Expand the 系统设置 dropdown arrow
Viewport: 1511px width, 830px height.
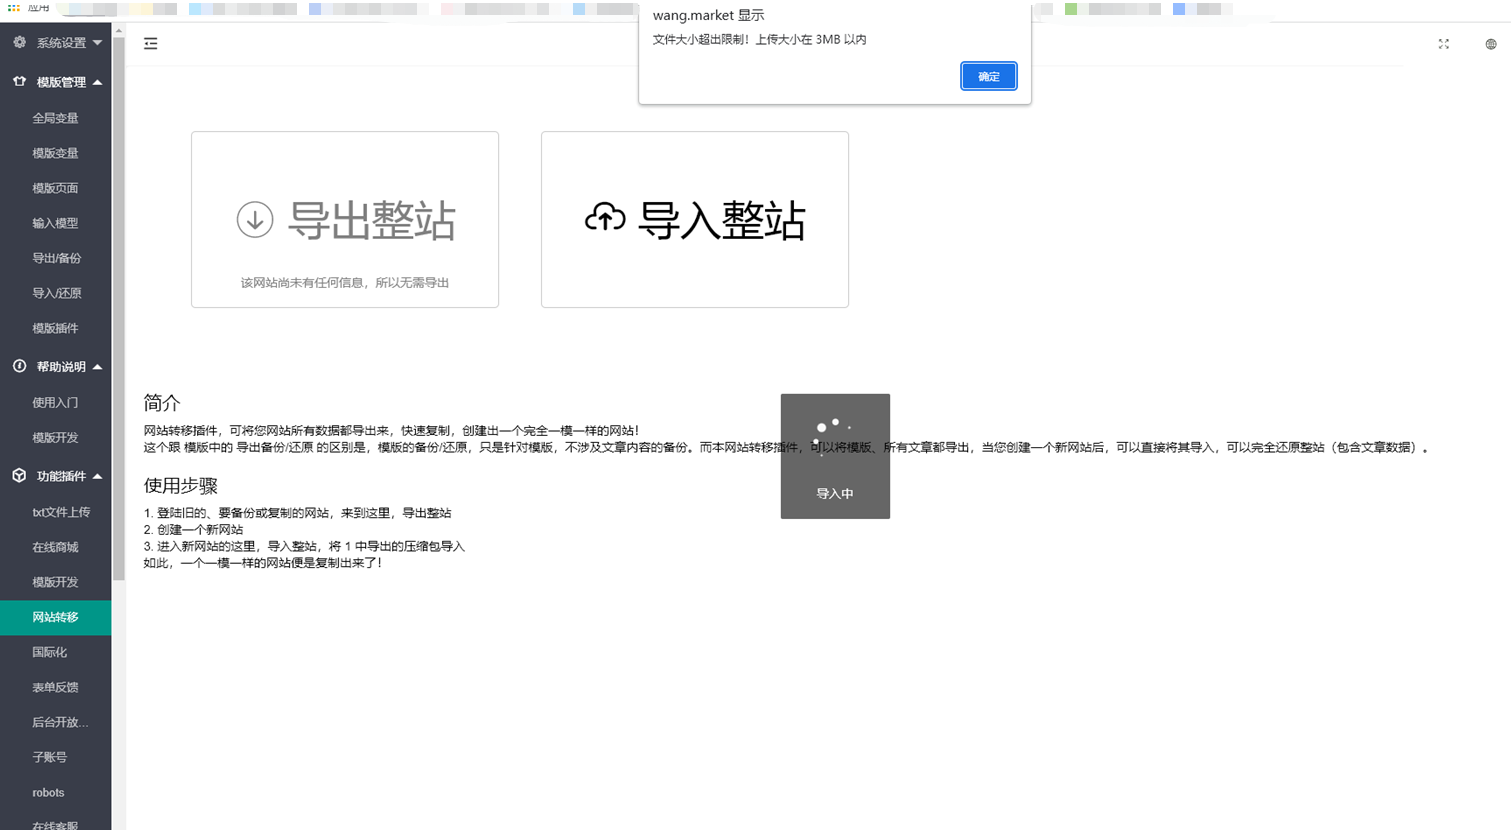coord(97,42)
